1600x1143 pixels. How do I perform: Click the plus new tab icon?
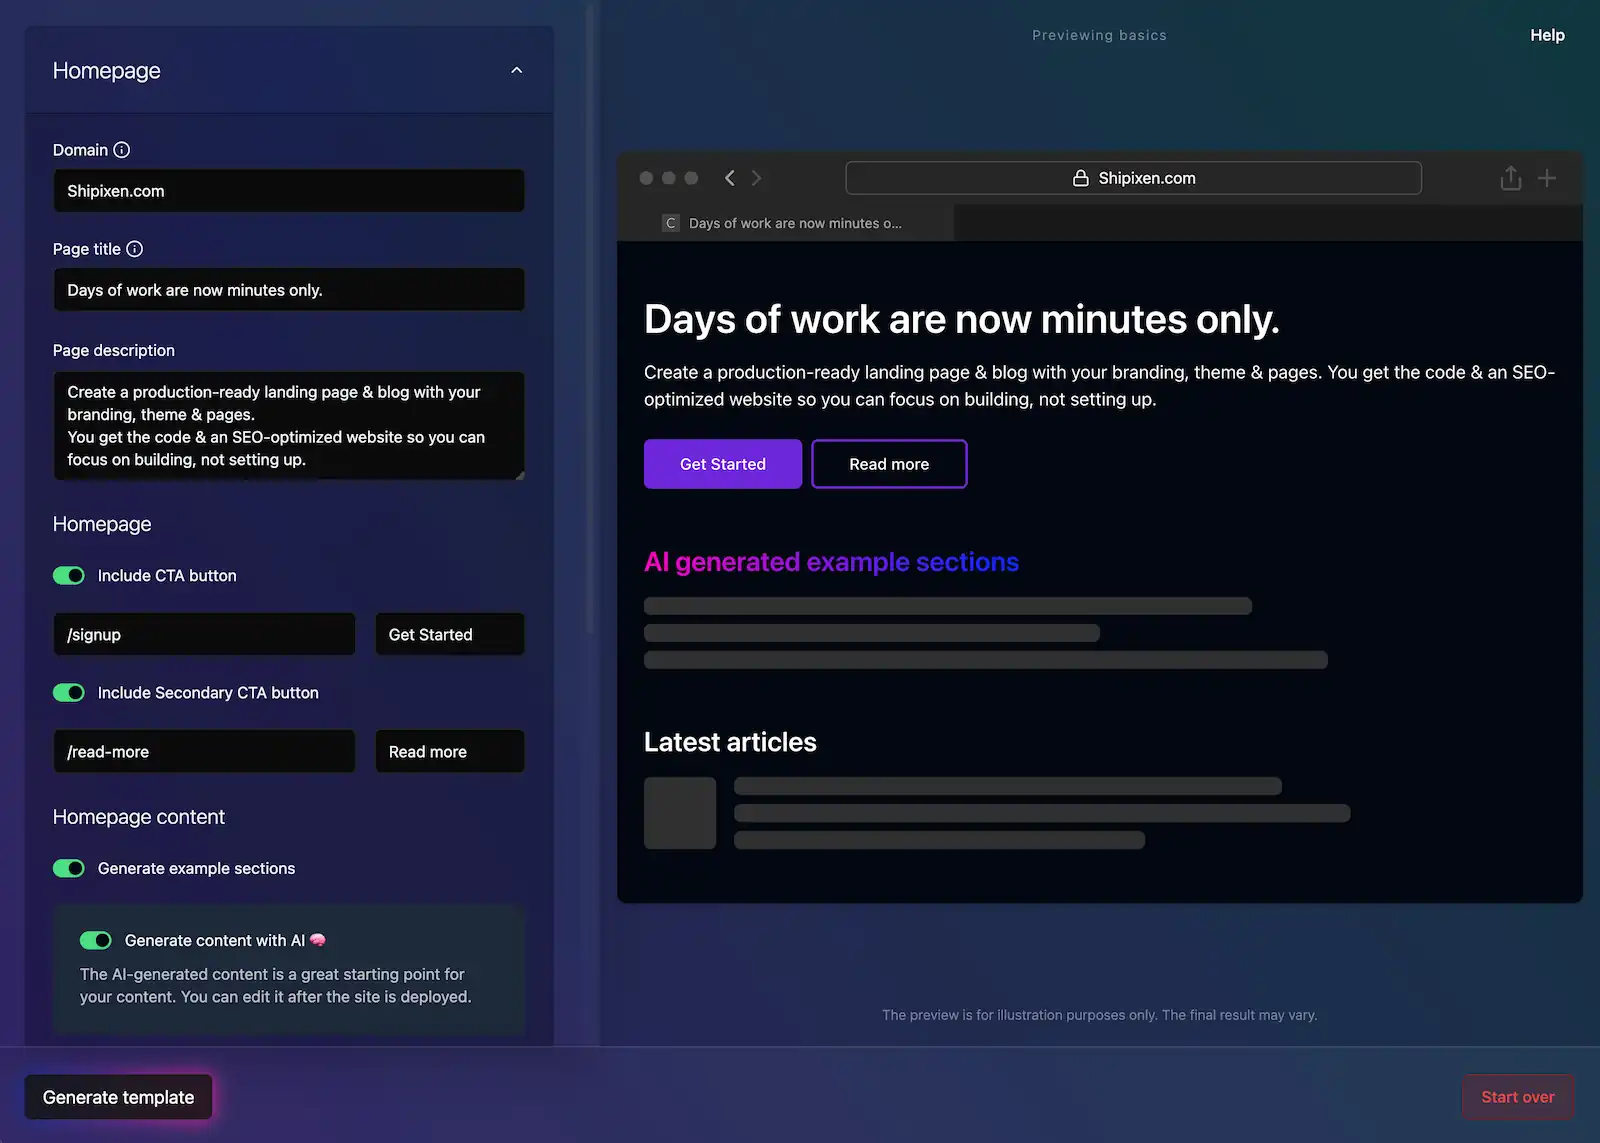point(1547,178)
